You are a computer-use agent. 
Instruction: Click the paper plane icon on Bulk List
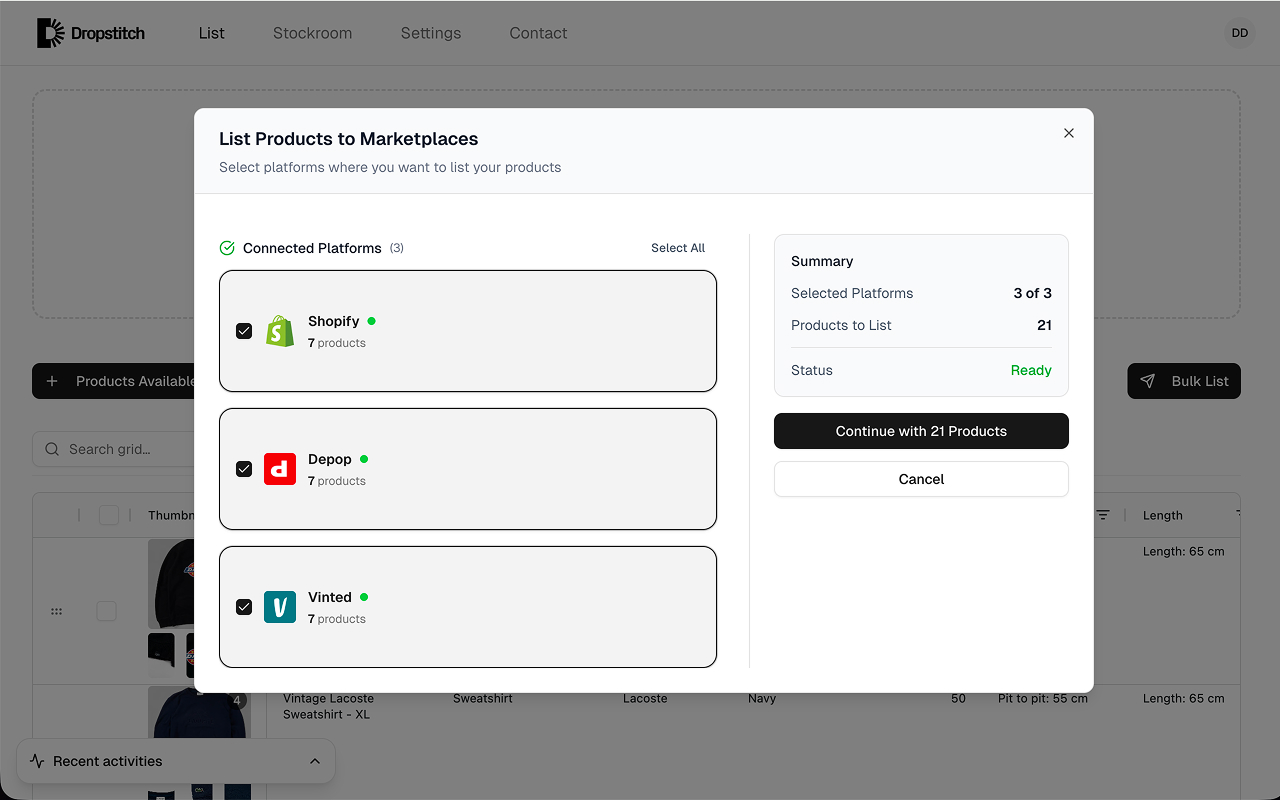point(1148,381)
